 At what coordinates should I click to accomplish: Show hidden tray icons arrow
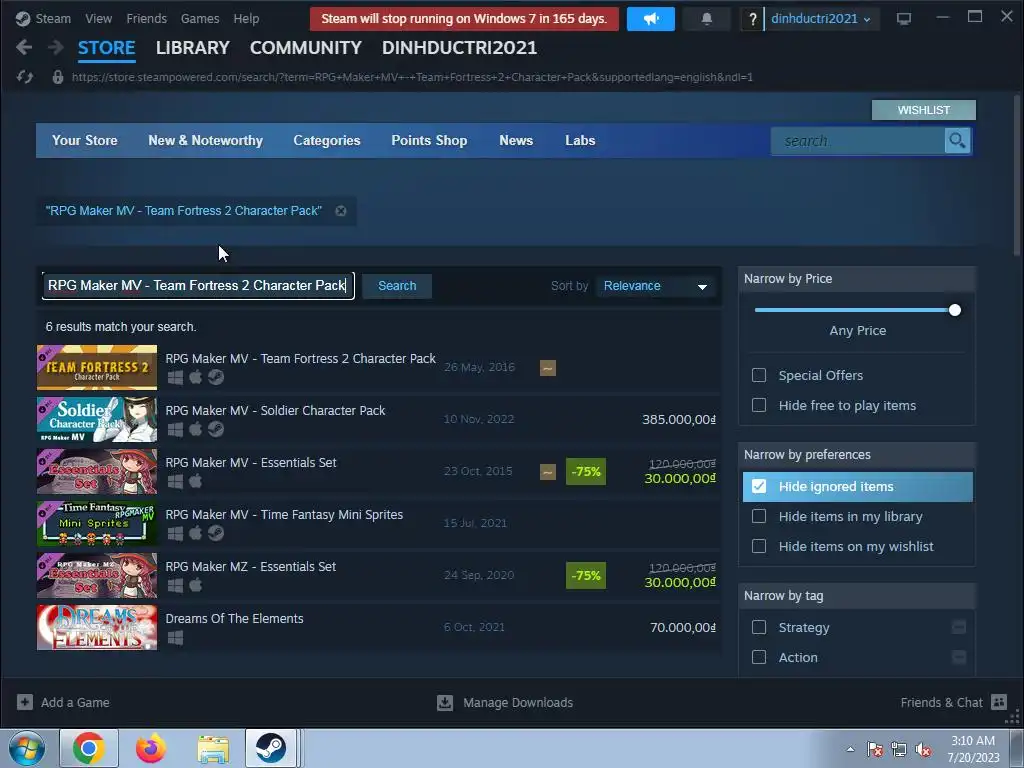tap(850, 749)
